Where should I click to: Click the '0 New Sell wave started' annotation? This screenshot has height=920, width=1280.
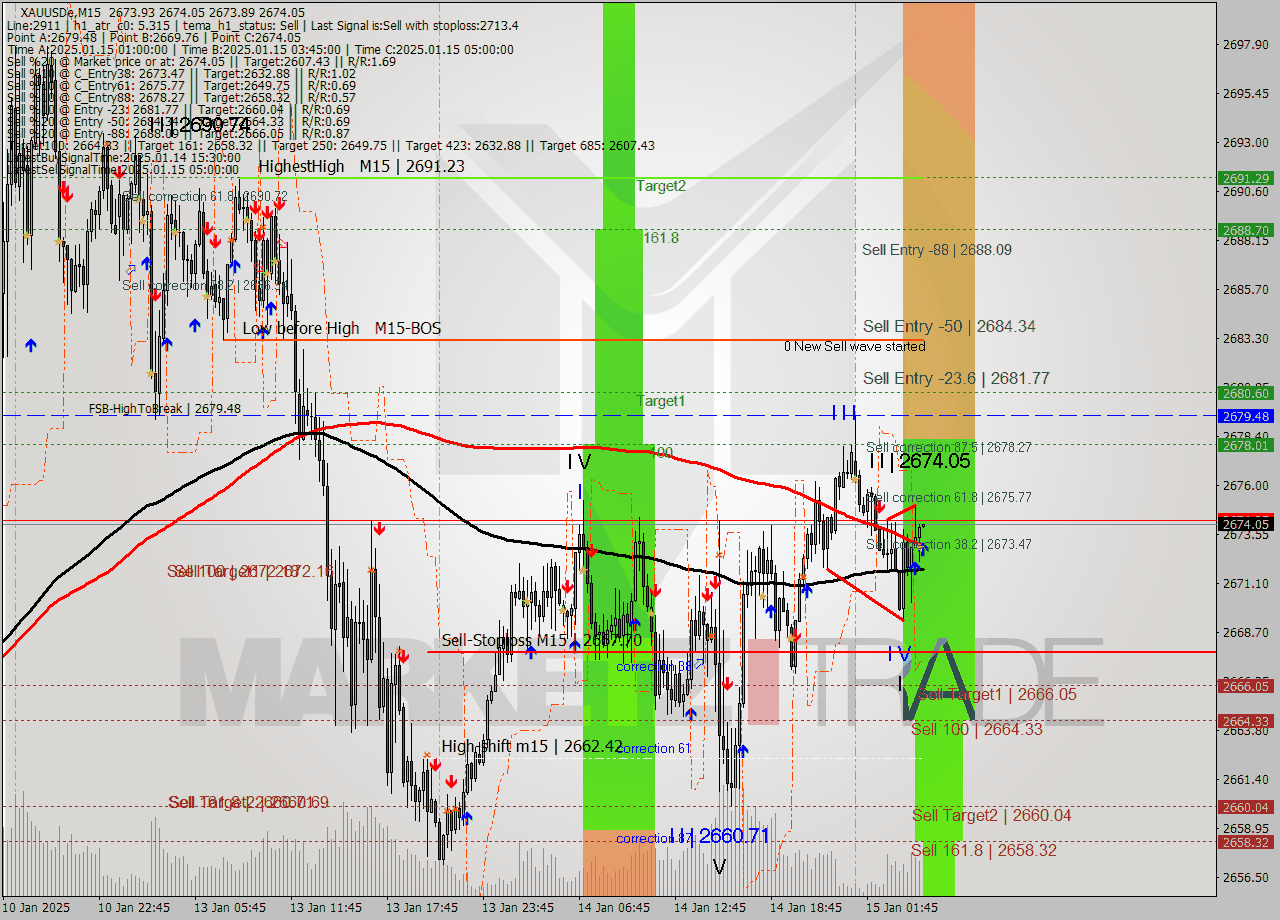tap(854, 347)
